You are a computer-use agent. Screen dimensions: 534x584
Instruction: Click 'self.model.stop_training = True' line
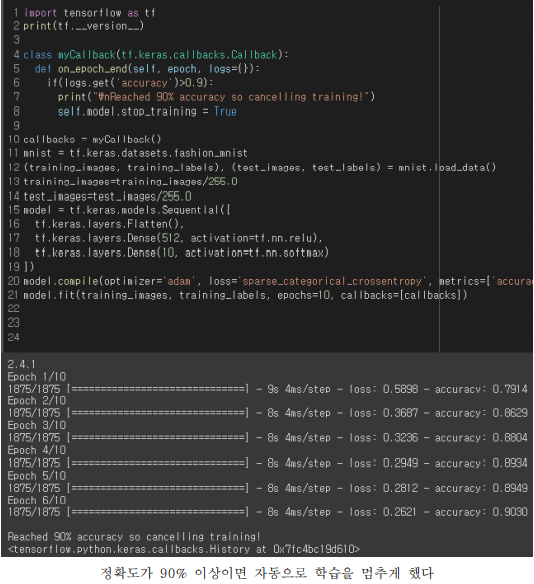[x=147, y=111]
